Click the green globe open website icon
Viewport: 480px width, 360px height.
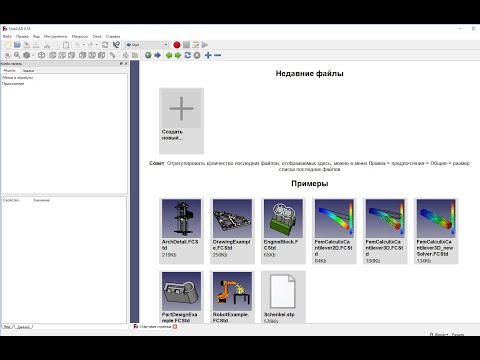pos(148,55)
